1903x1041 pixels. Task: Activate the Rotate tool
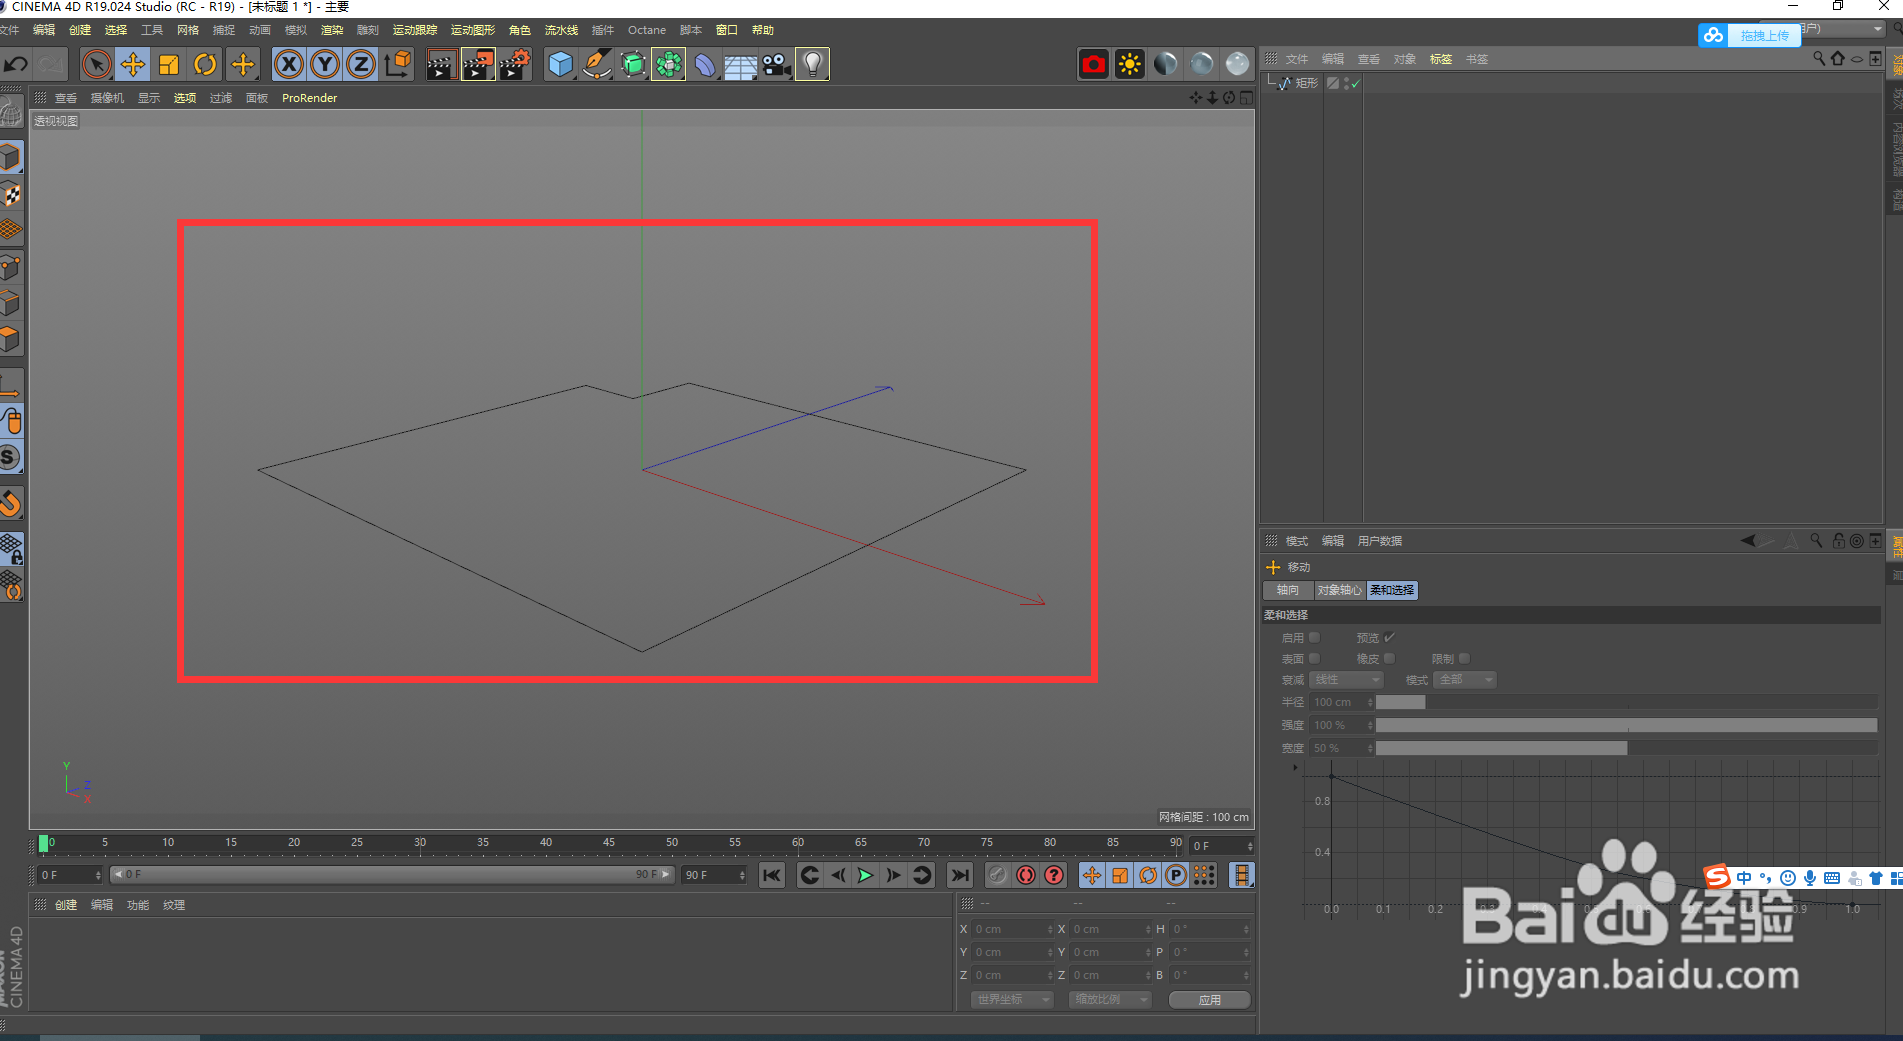(x=205, y=65)
